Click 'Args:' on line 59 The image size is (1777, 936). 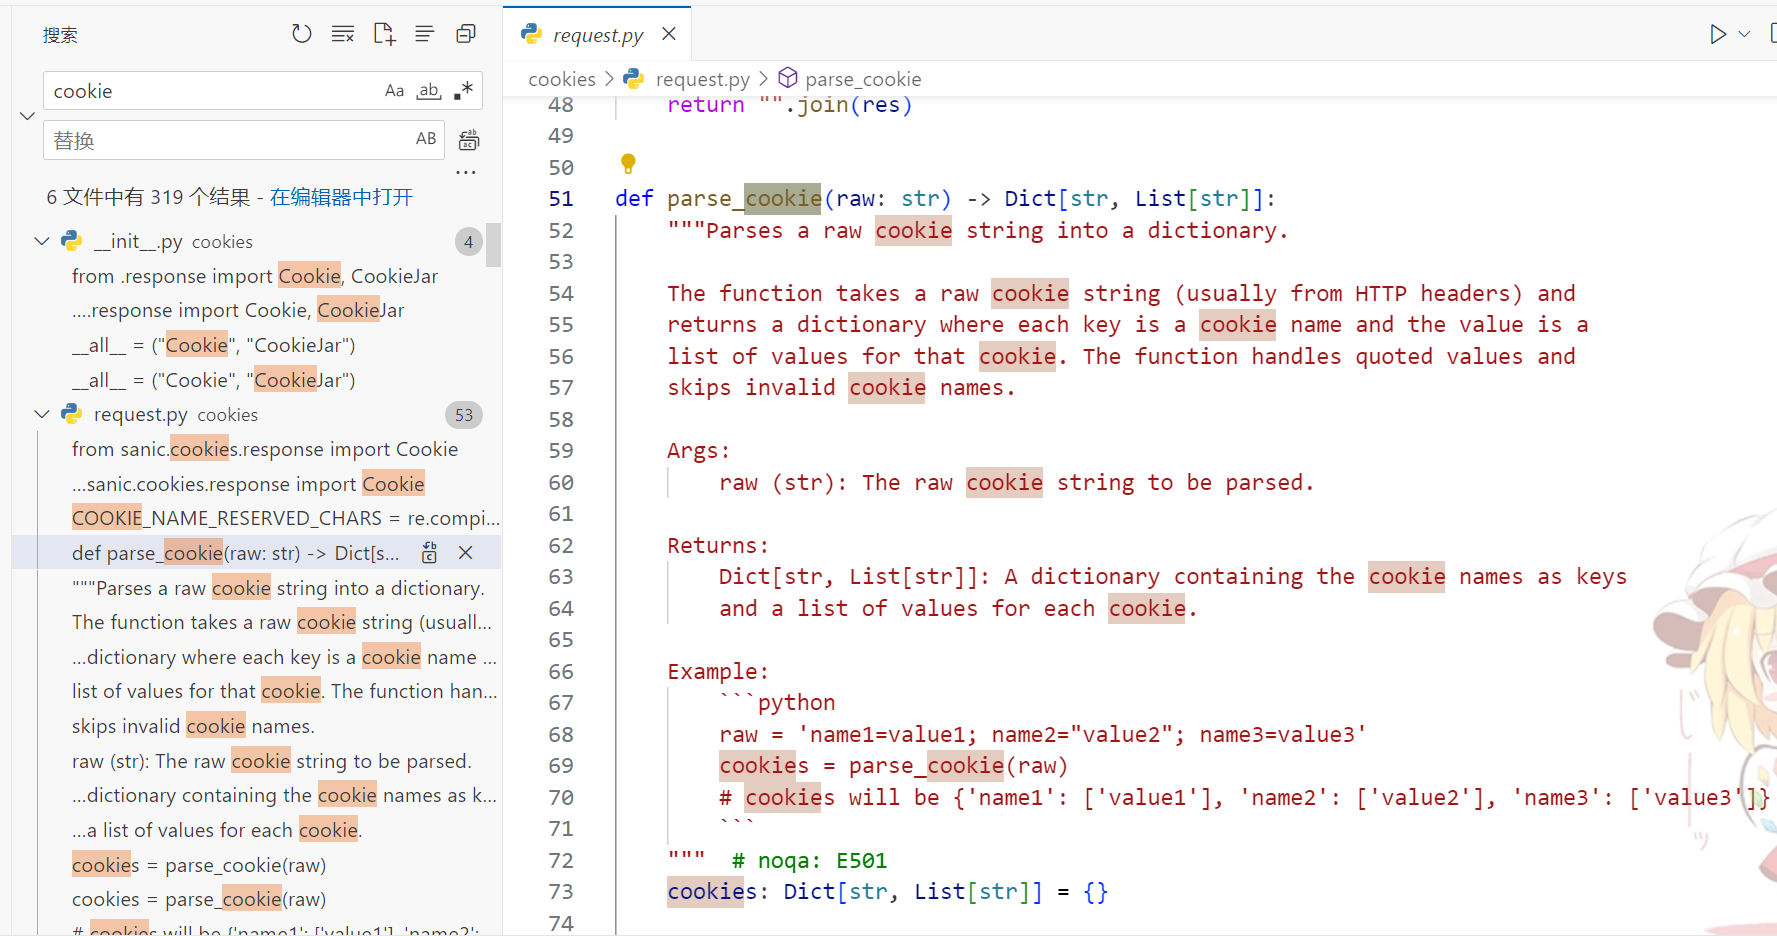point(699,451)
